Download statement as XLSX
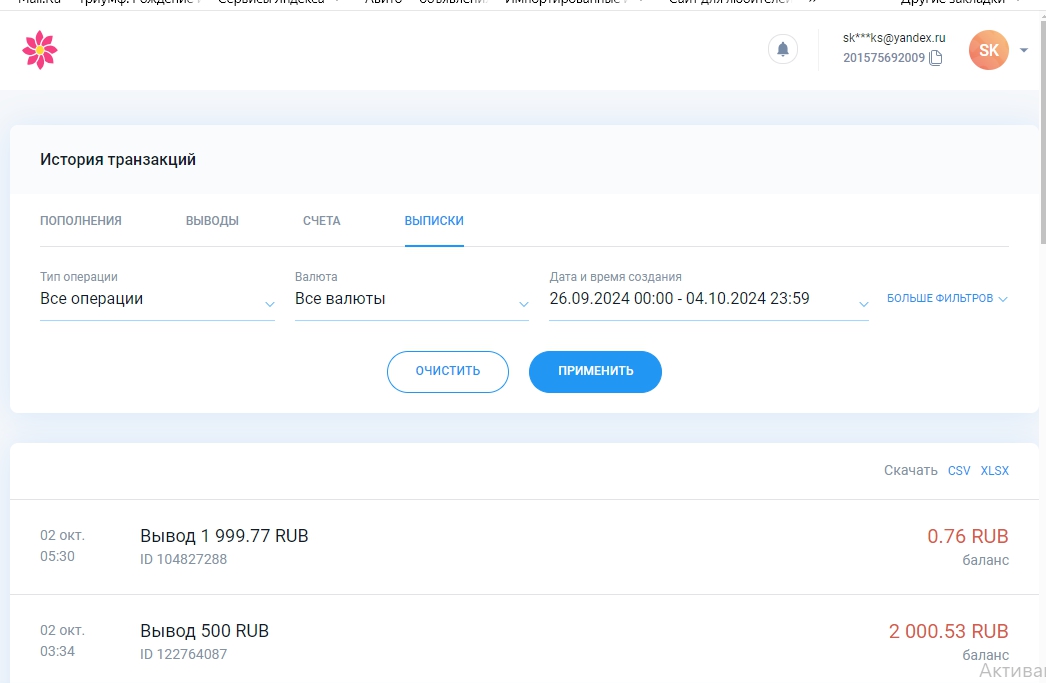 [x=995, y=470]
